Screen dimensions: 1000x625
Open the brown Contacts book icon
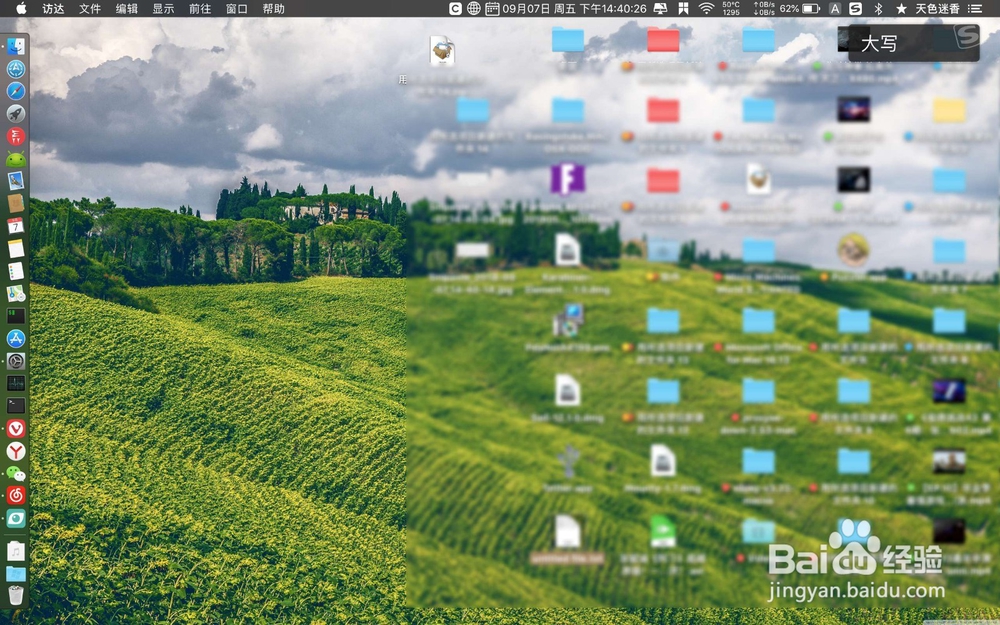click(16, 203)
